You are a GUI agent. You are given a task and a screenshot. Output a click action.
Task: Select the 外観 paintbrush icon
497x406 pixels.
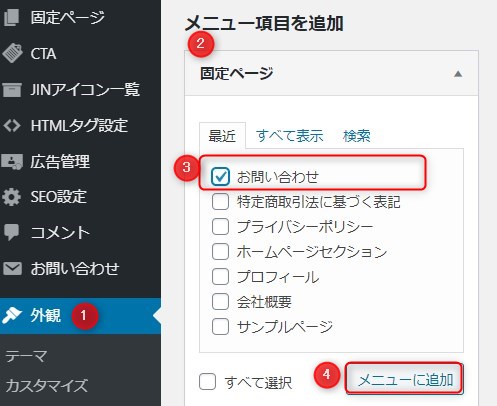point(12,315)
